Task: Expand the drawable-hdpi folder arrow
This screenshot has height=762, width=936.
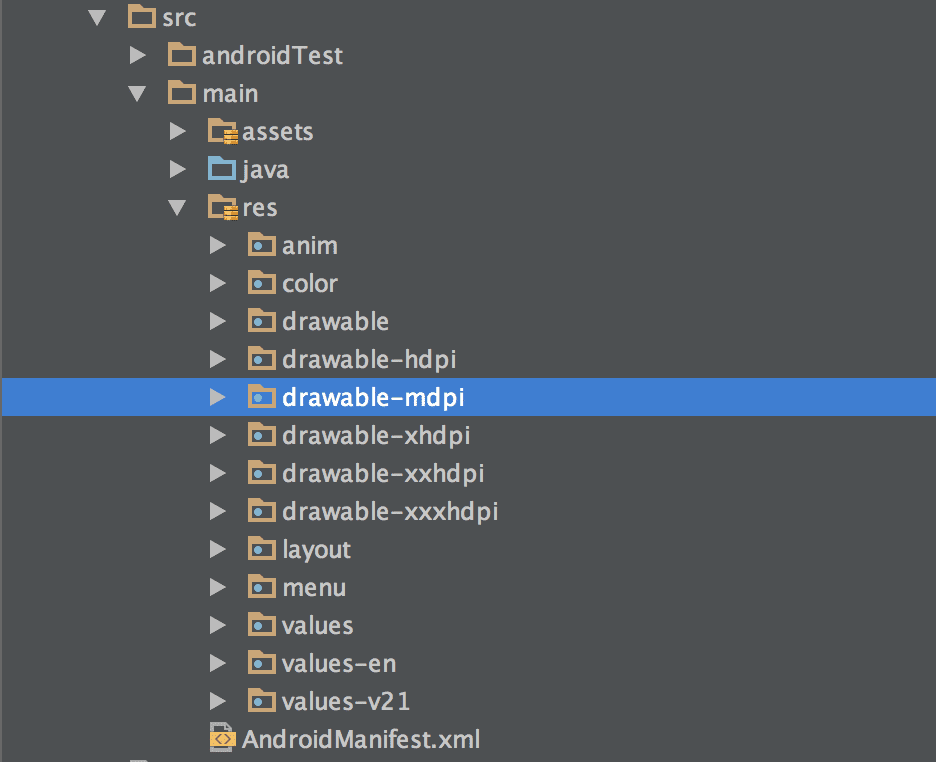Action: pyautogui.click(x=217, y=359)
